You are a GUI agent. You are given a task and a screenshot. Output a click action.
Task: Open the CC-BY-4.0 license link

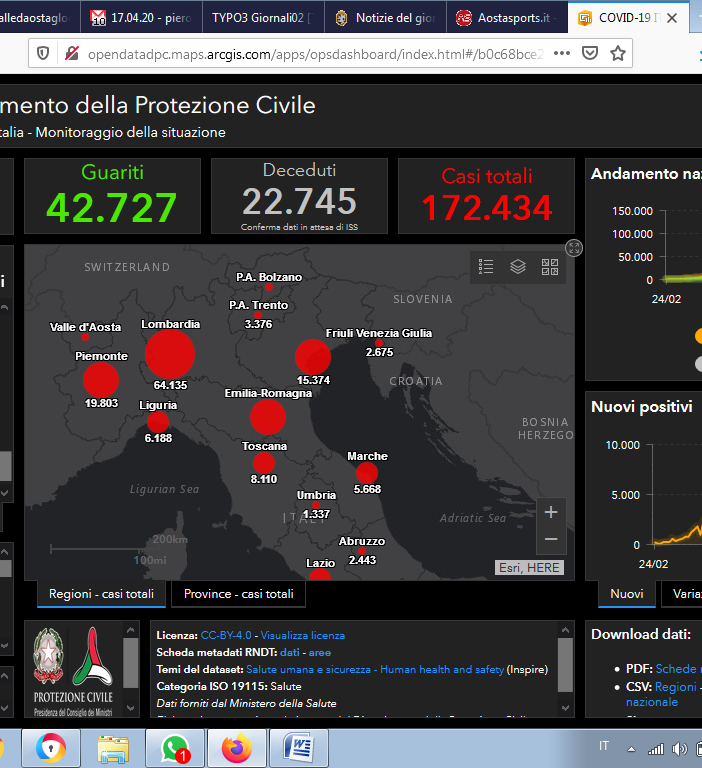tap(225, 635)
